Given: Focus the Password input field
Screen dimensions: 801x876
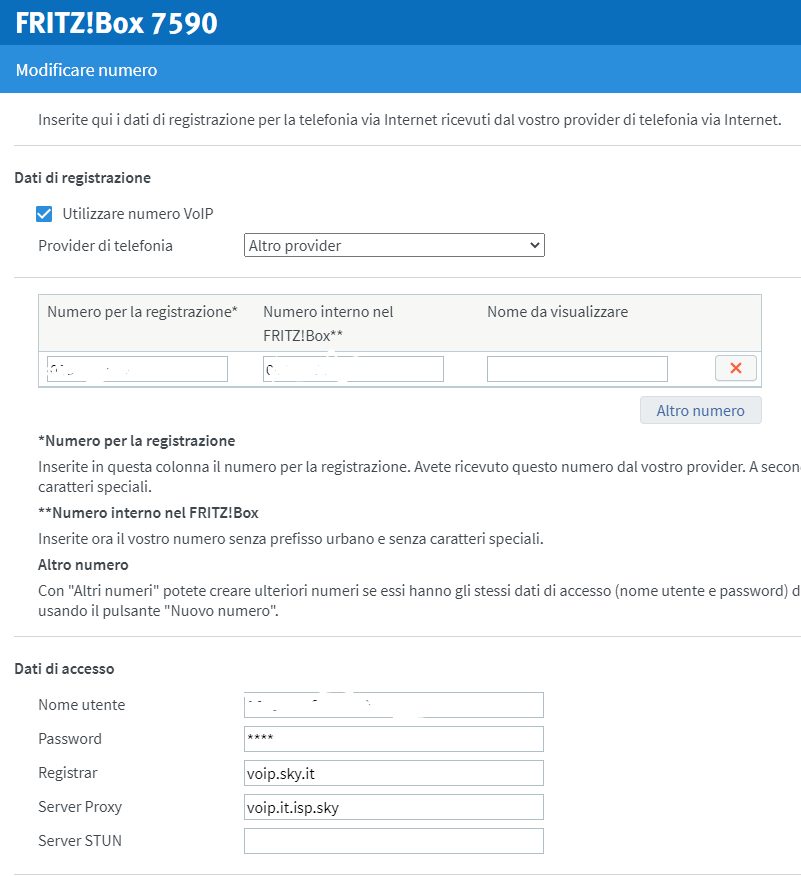Looking at the screenshot, I should tap(393, 739).
